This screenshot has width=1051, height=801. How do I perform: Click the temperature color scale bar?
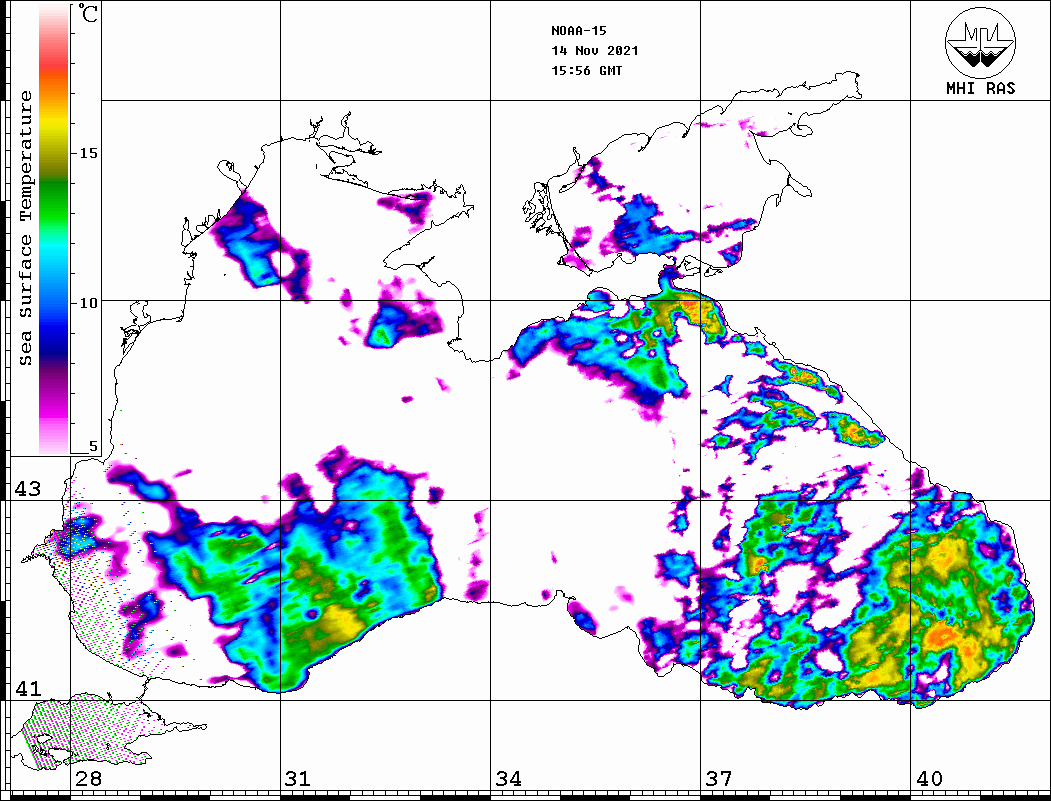[54, 229]
